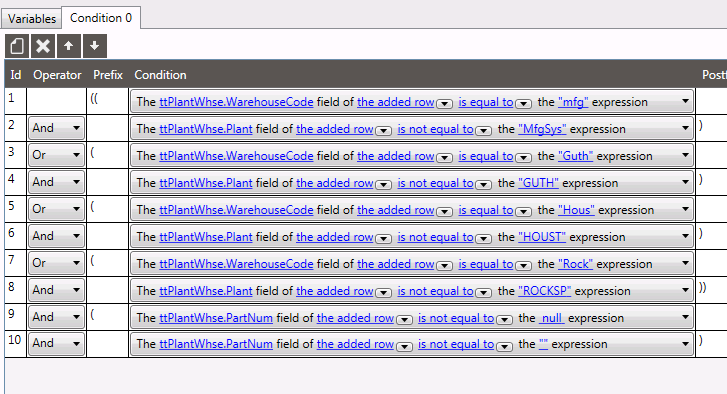Open the And operator dropdown in row 10
Viewport: 727px width, 394px height.
click(x=56, y=343)
